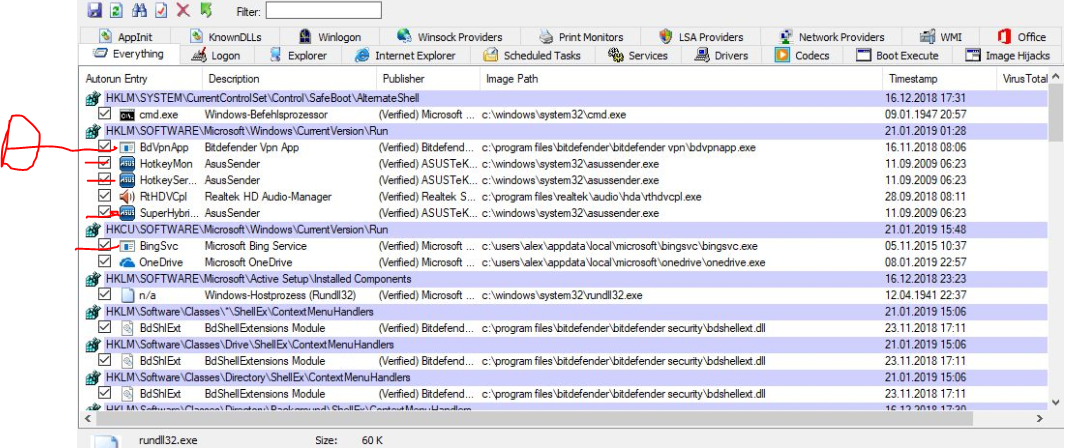Switch to the Winlogon tab
Screen dimensions: 1072x448
tap(330, 37)
